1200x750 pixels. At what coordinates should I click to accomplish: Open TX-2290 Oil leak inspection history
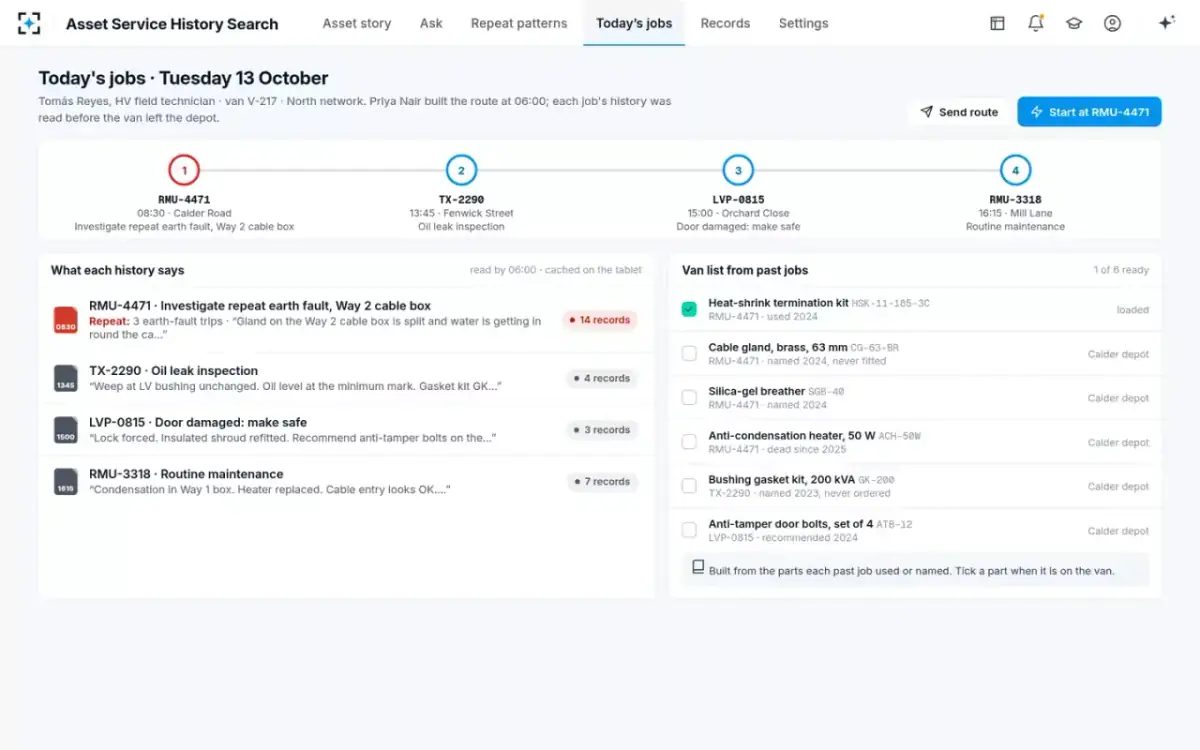click(x=346, y=378)
